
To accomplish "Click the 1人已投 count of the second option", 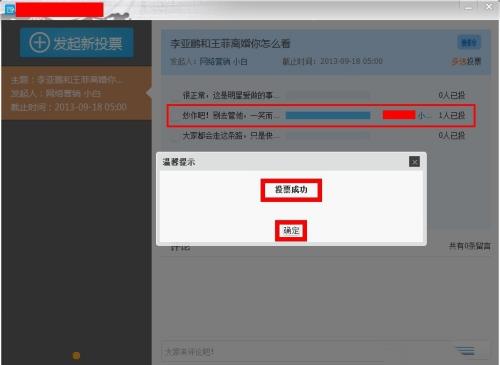I will (x=452, y=116).
